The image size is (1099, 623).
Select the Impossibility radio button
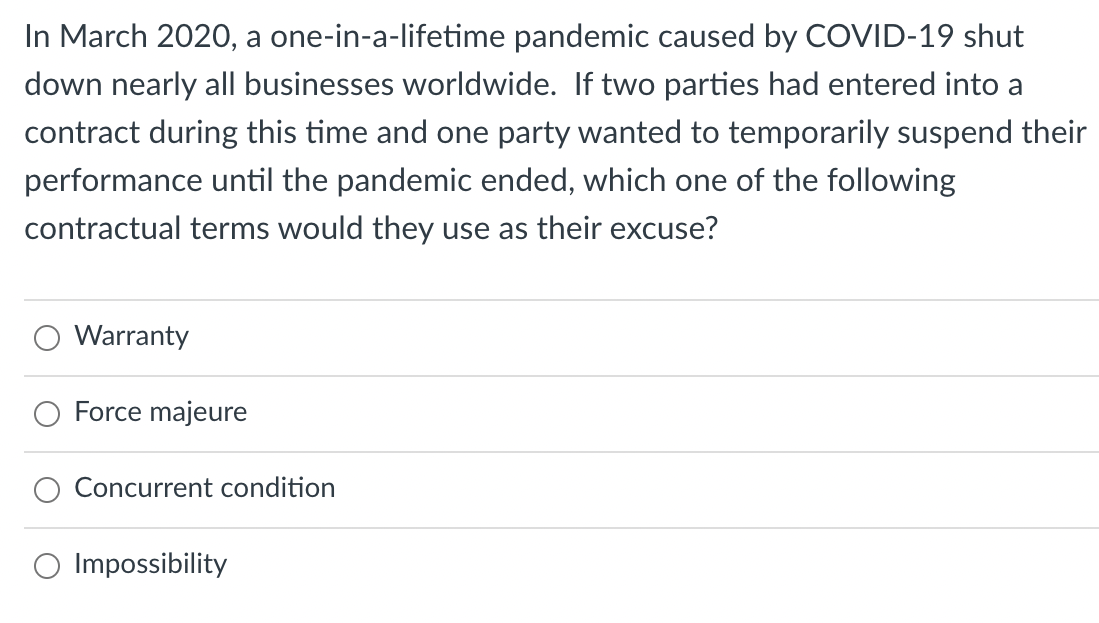pos(46,566)
